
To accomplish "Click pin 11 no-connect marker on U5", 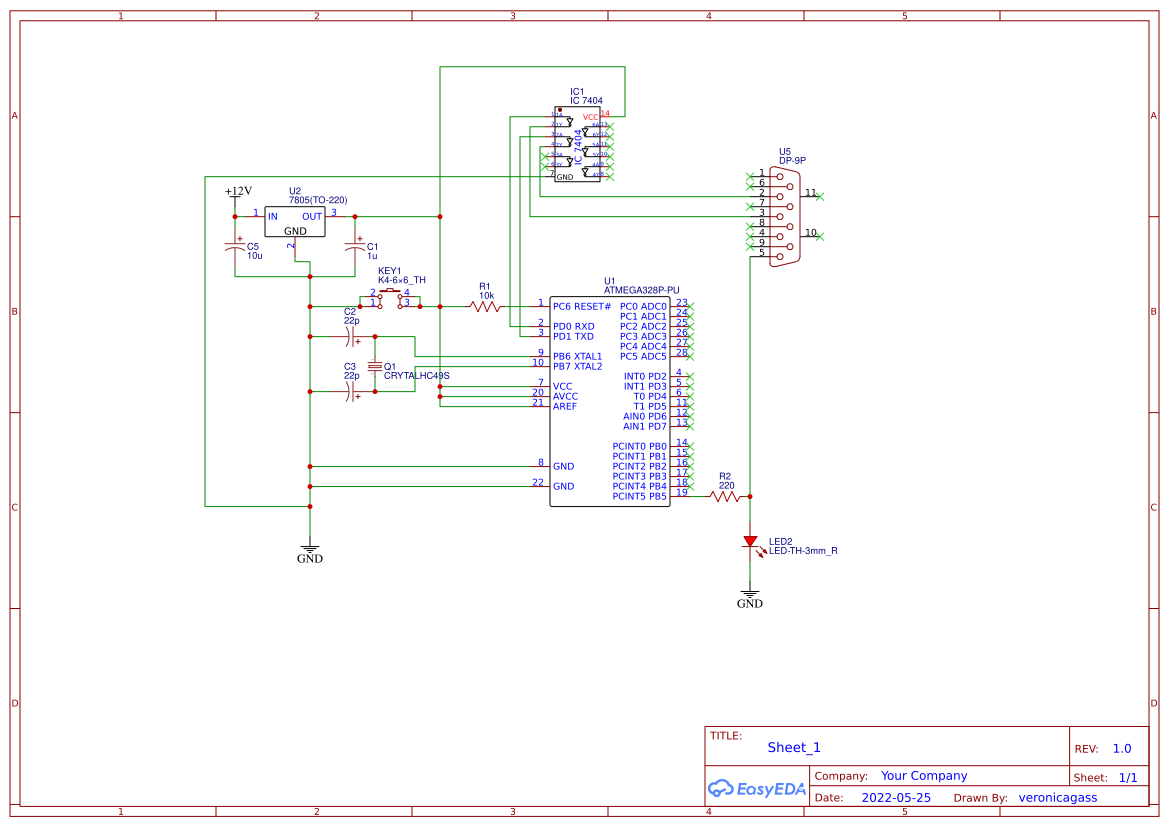I will [x=819, y=197].
